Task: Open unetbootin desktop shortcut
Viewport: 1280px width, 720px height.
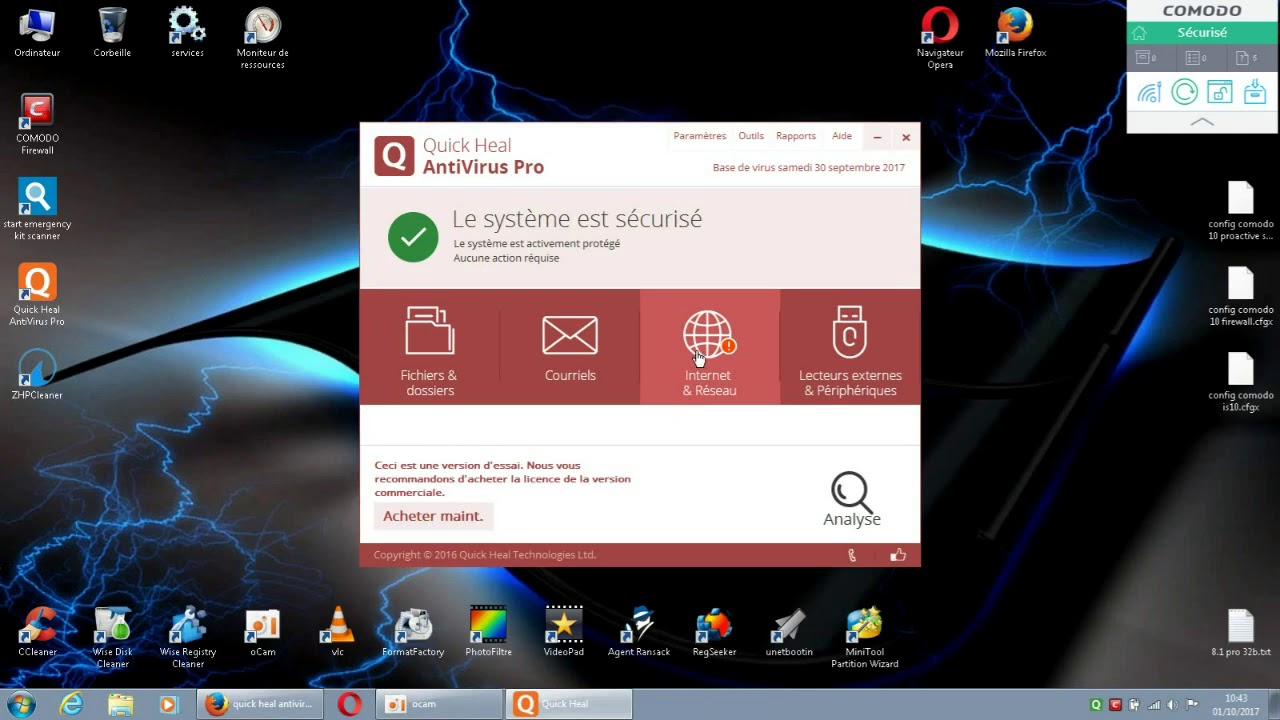Action: pos(789,632)
